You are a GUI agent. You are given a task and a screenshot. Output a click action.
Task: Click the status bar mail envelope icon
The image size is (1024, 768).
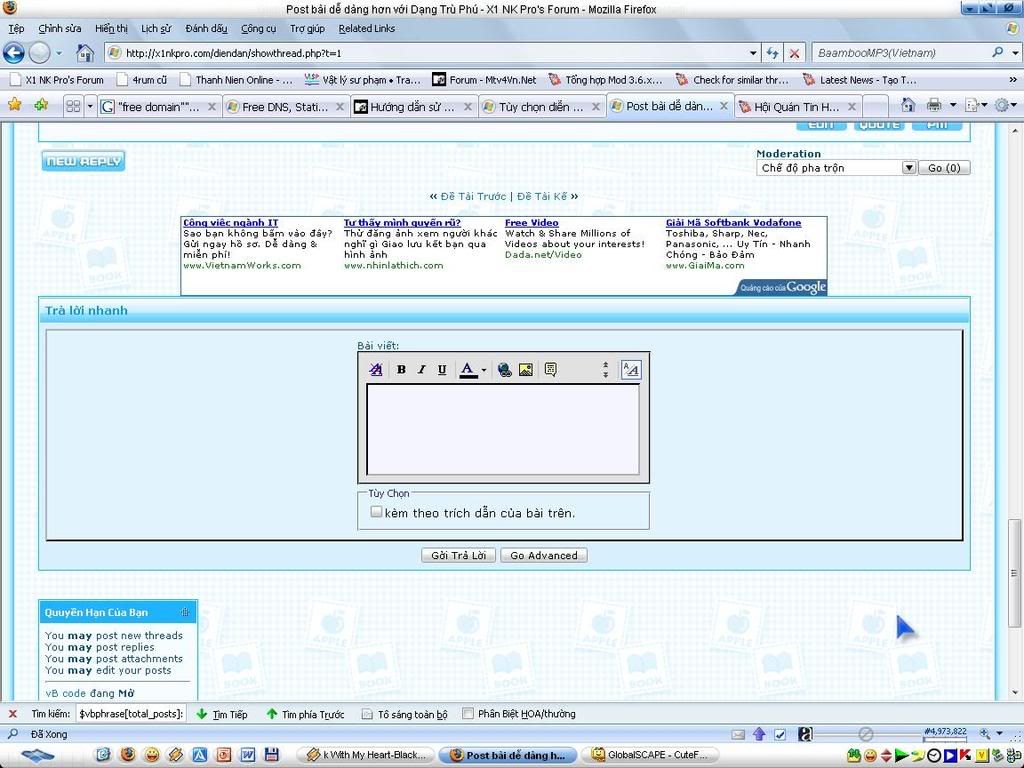click(x=738, y=735)
